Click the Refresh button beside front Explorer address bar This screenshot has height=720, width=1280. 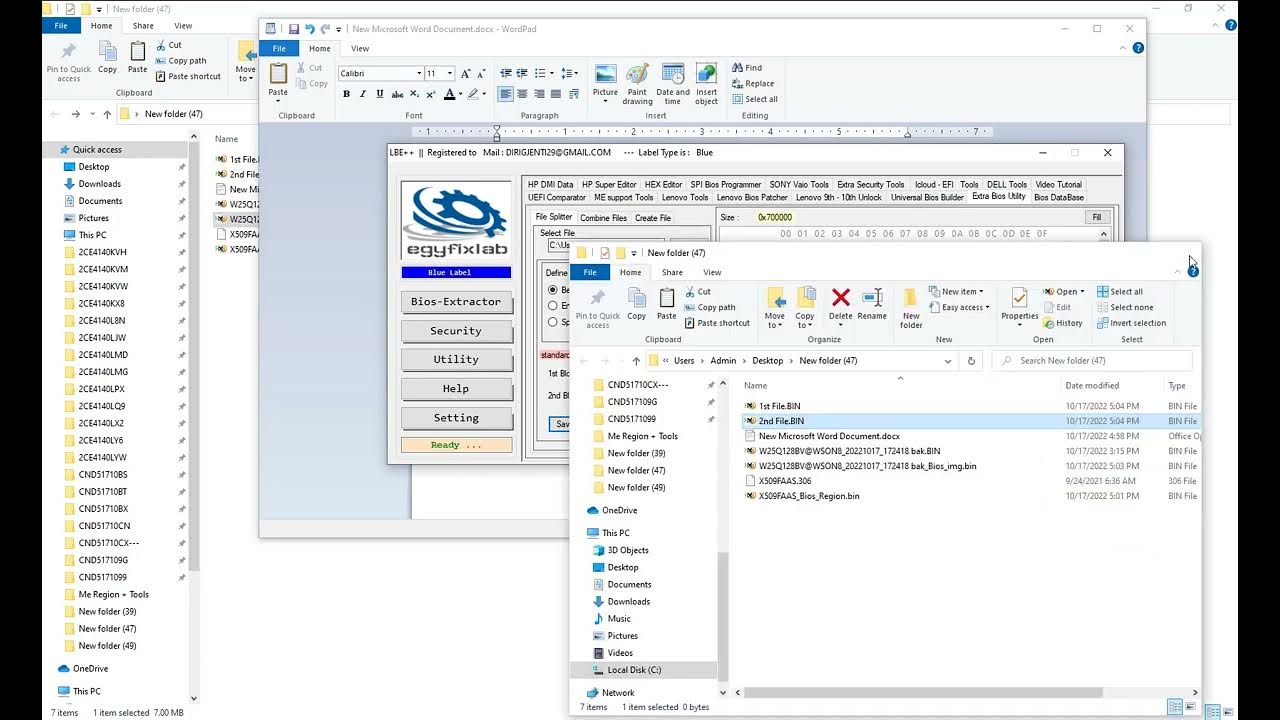[971, 361]
